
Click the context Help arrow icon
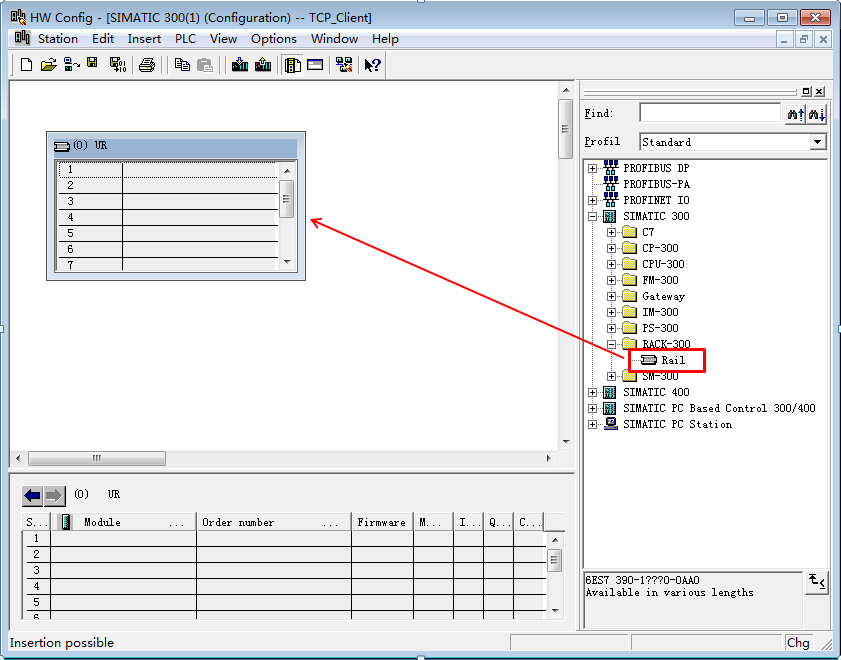click(372, 65)
